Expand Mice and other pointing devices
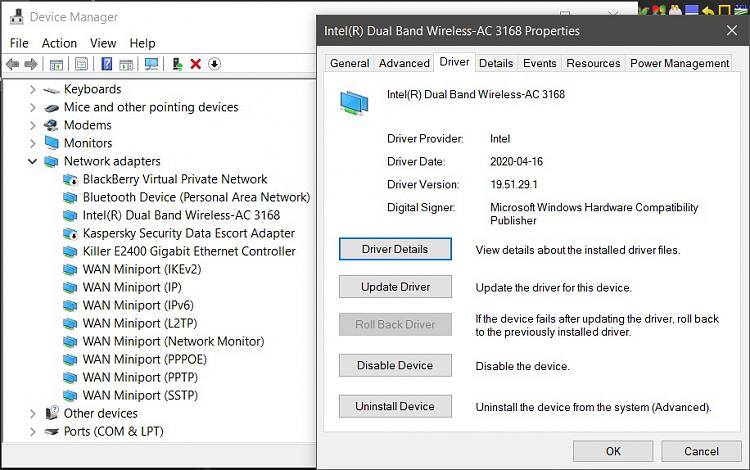Screen dimensions: 750x470 tap(33, 108)
